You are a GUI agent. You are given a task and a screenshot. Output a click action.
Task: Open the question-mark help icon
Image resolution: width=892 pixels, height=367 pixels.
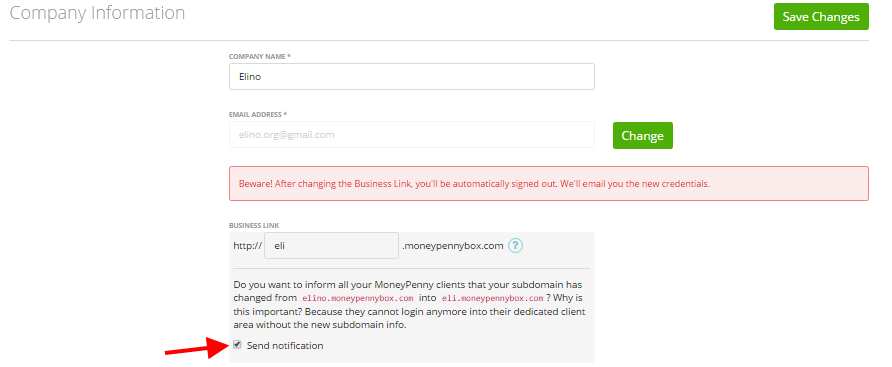coord(515,246)
